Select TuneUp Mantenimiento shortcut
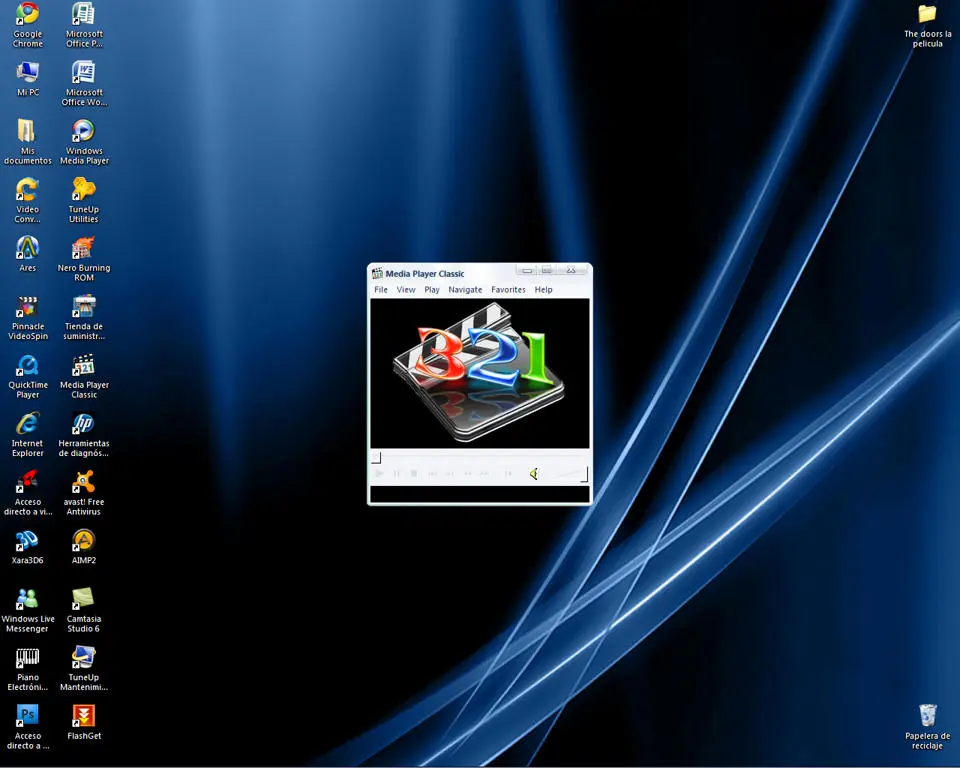 click(x=84, y=669)
